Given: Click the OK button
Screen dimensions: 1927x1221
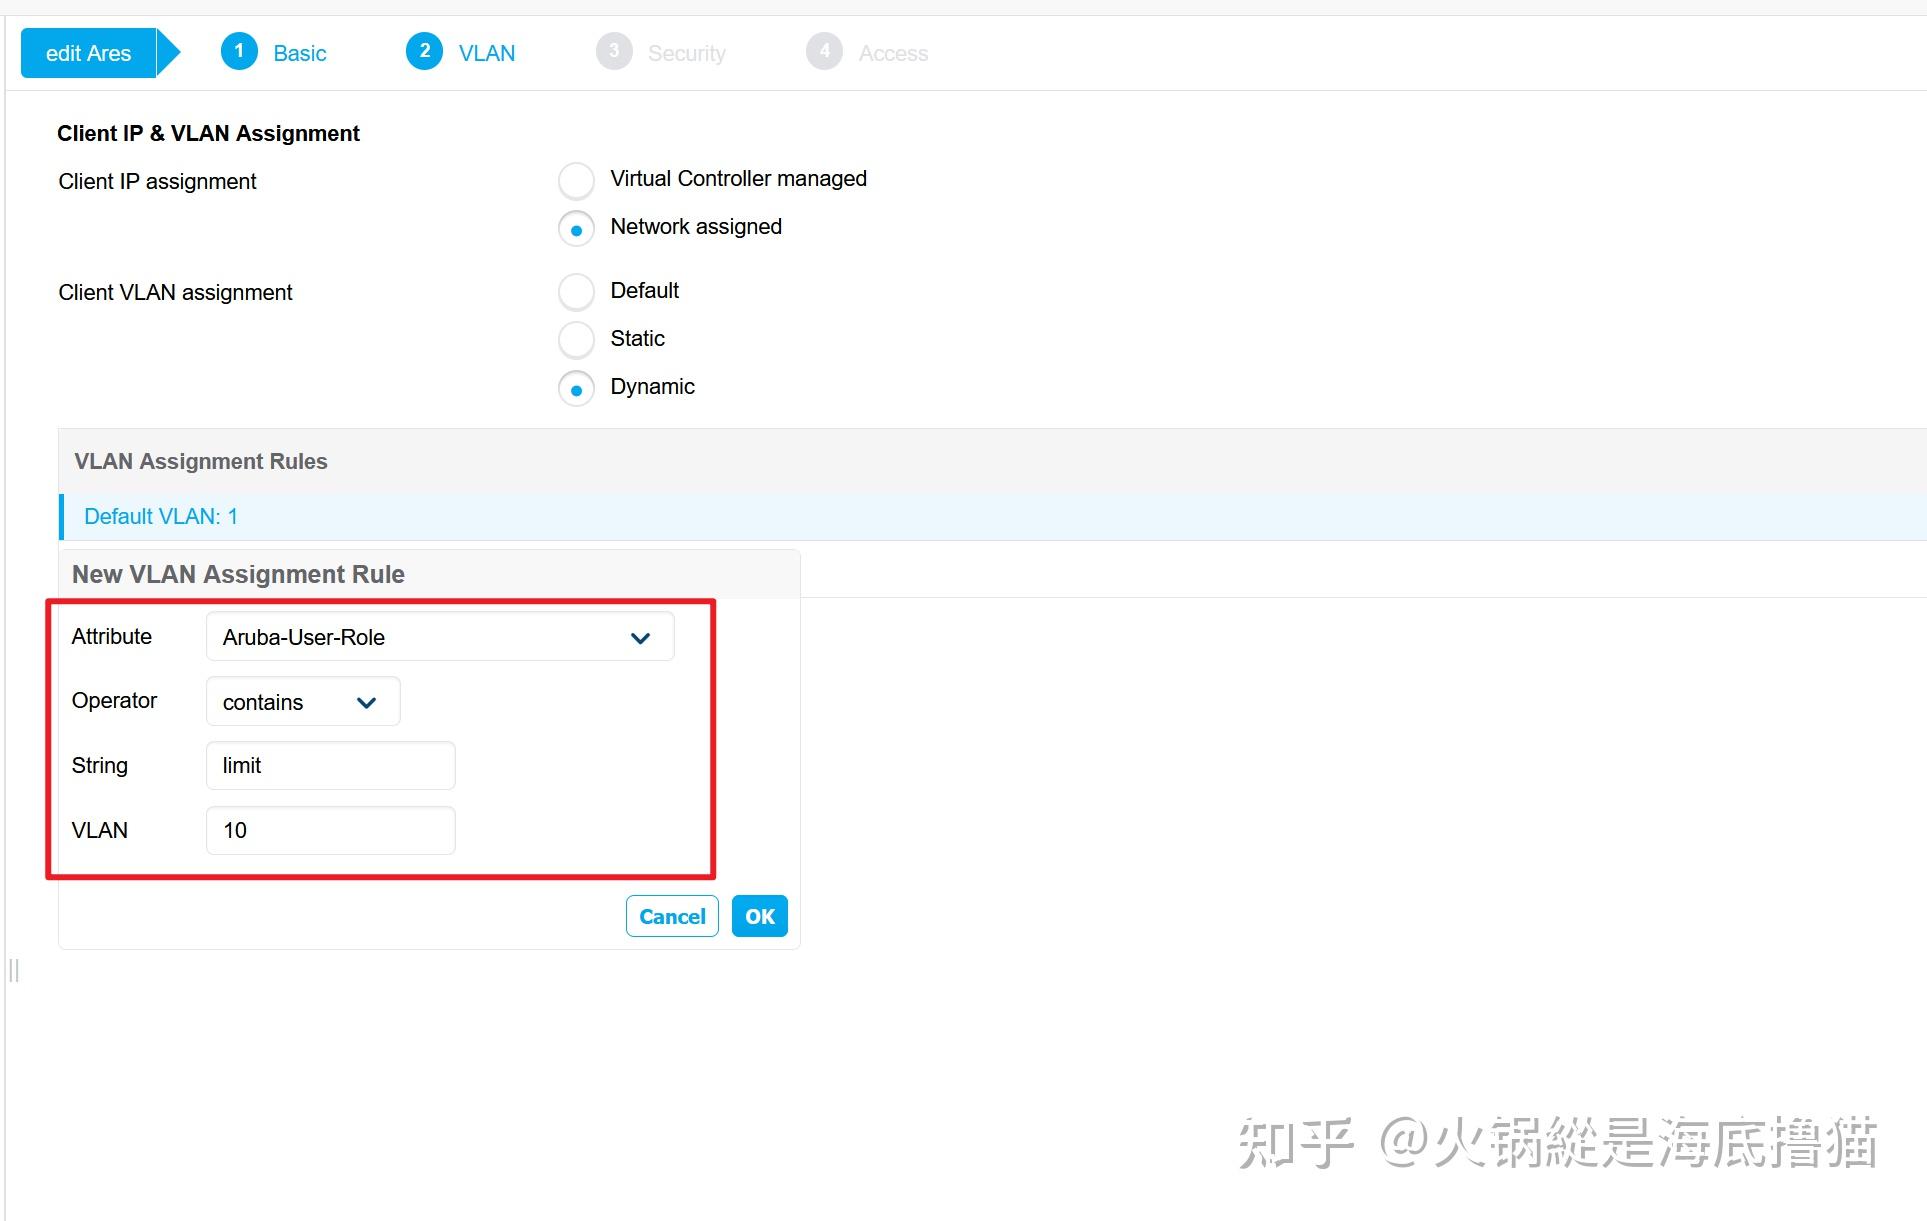Looking at the screenshot, I should 759,915.
